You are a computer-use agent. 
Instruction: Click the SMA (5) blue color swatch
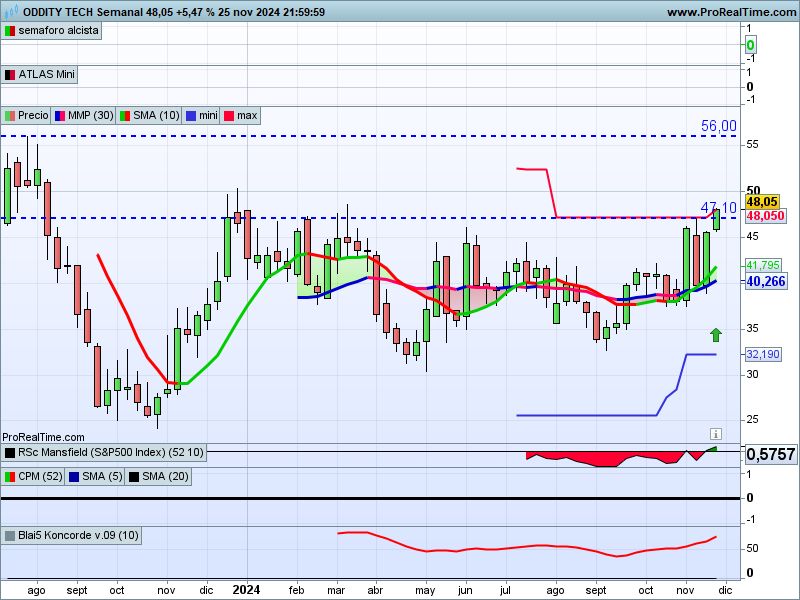pyautogui.click(x=73, y=477)
